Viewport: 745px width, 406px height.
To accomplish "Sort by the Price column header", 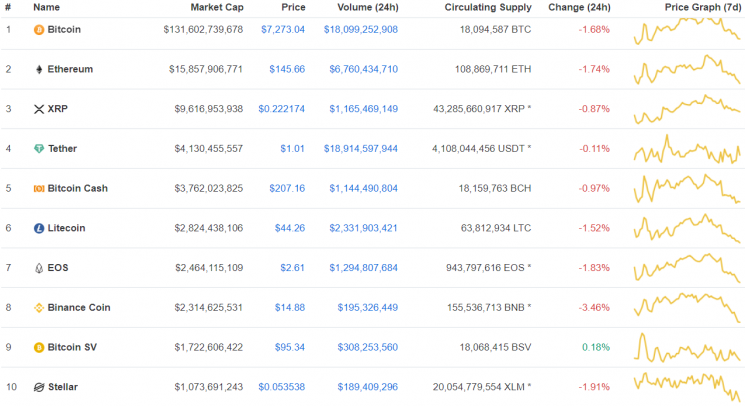I will pyautogui.click(x=293, y=7).
